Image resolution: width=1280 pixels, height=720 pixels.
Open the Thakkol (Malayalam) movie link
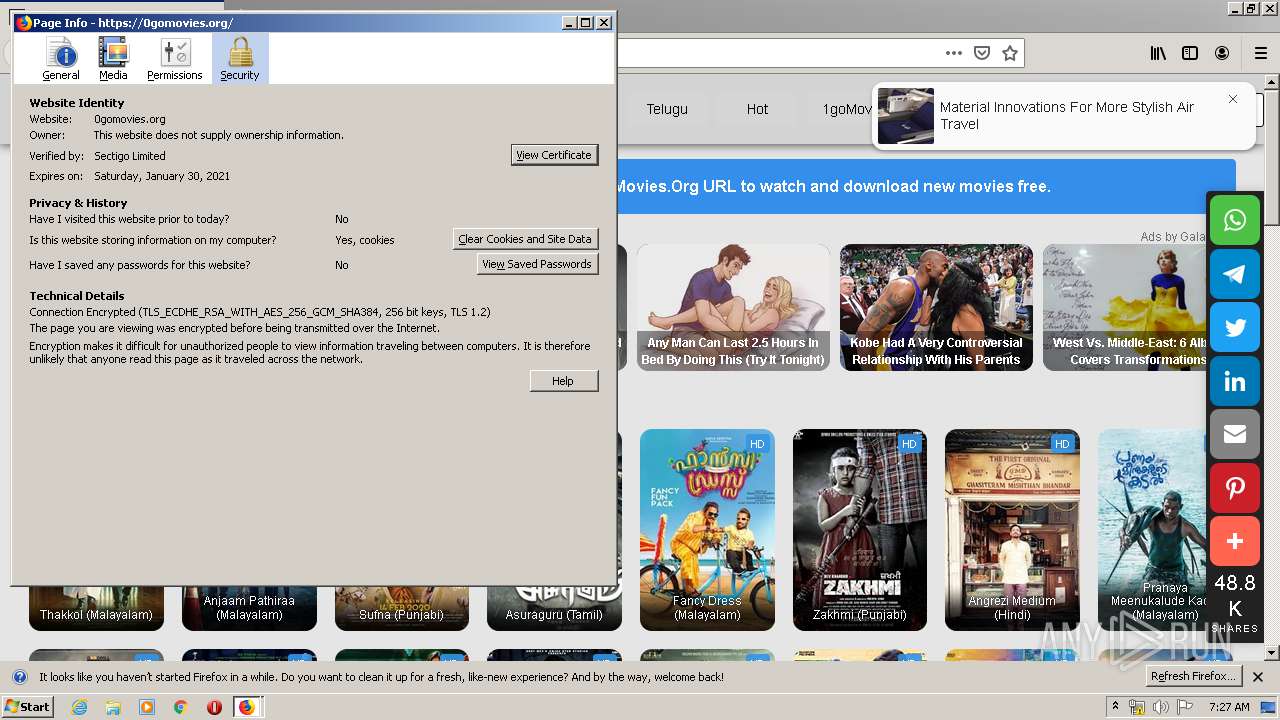pos(96,615)
